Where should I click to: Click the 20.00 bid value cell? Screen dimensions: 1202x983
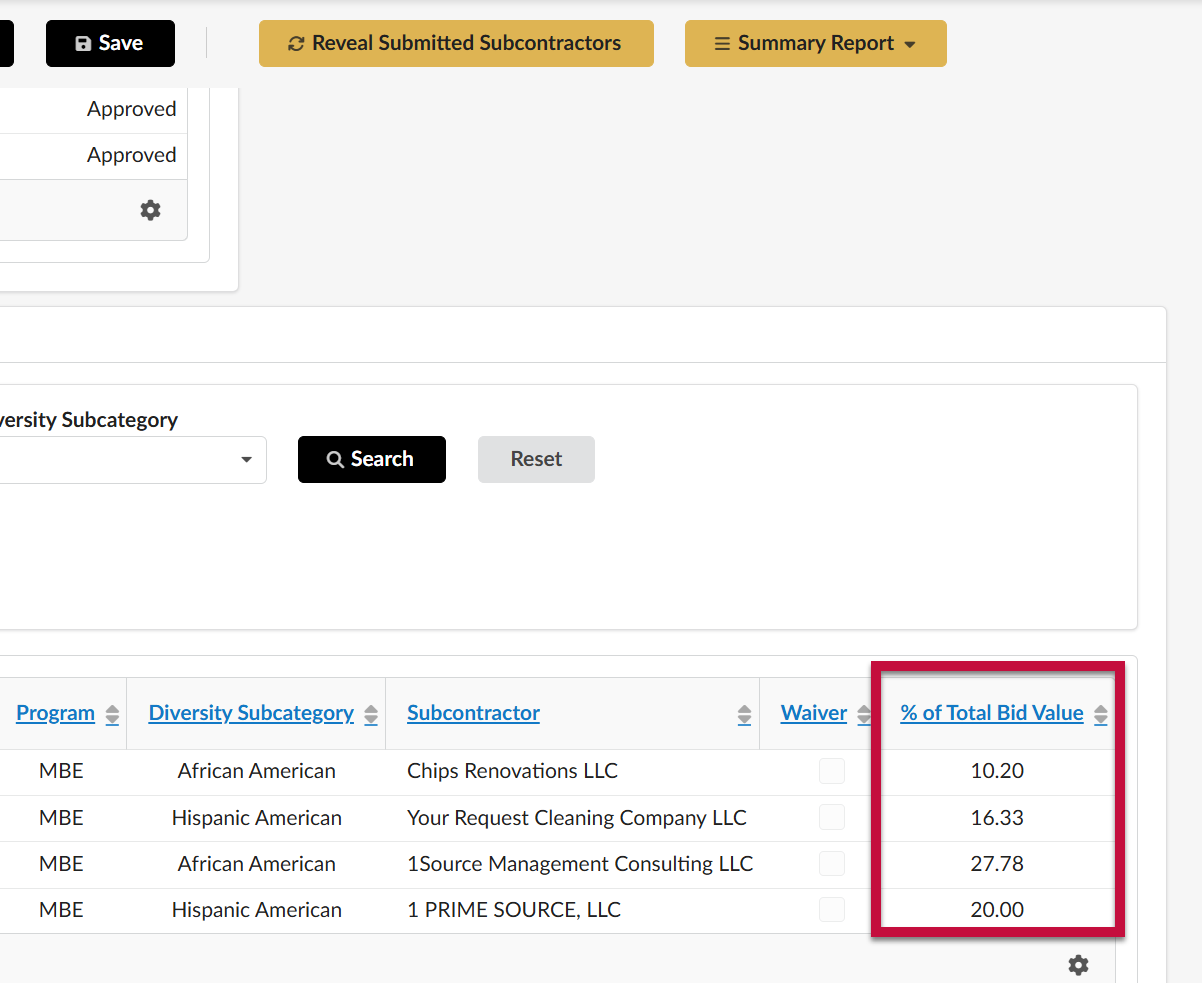pos(997,909)
